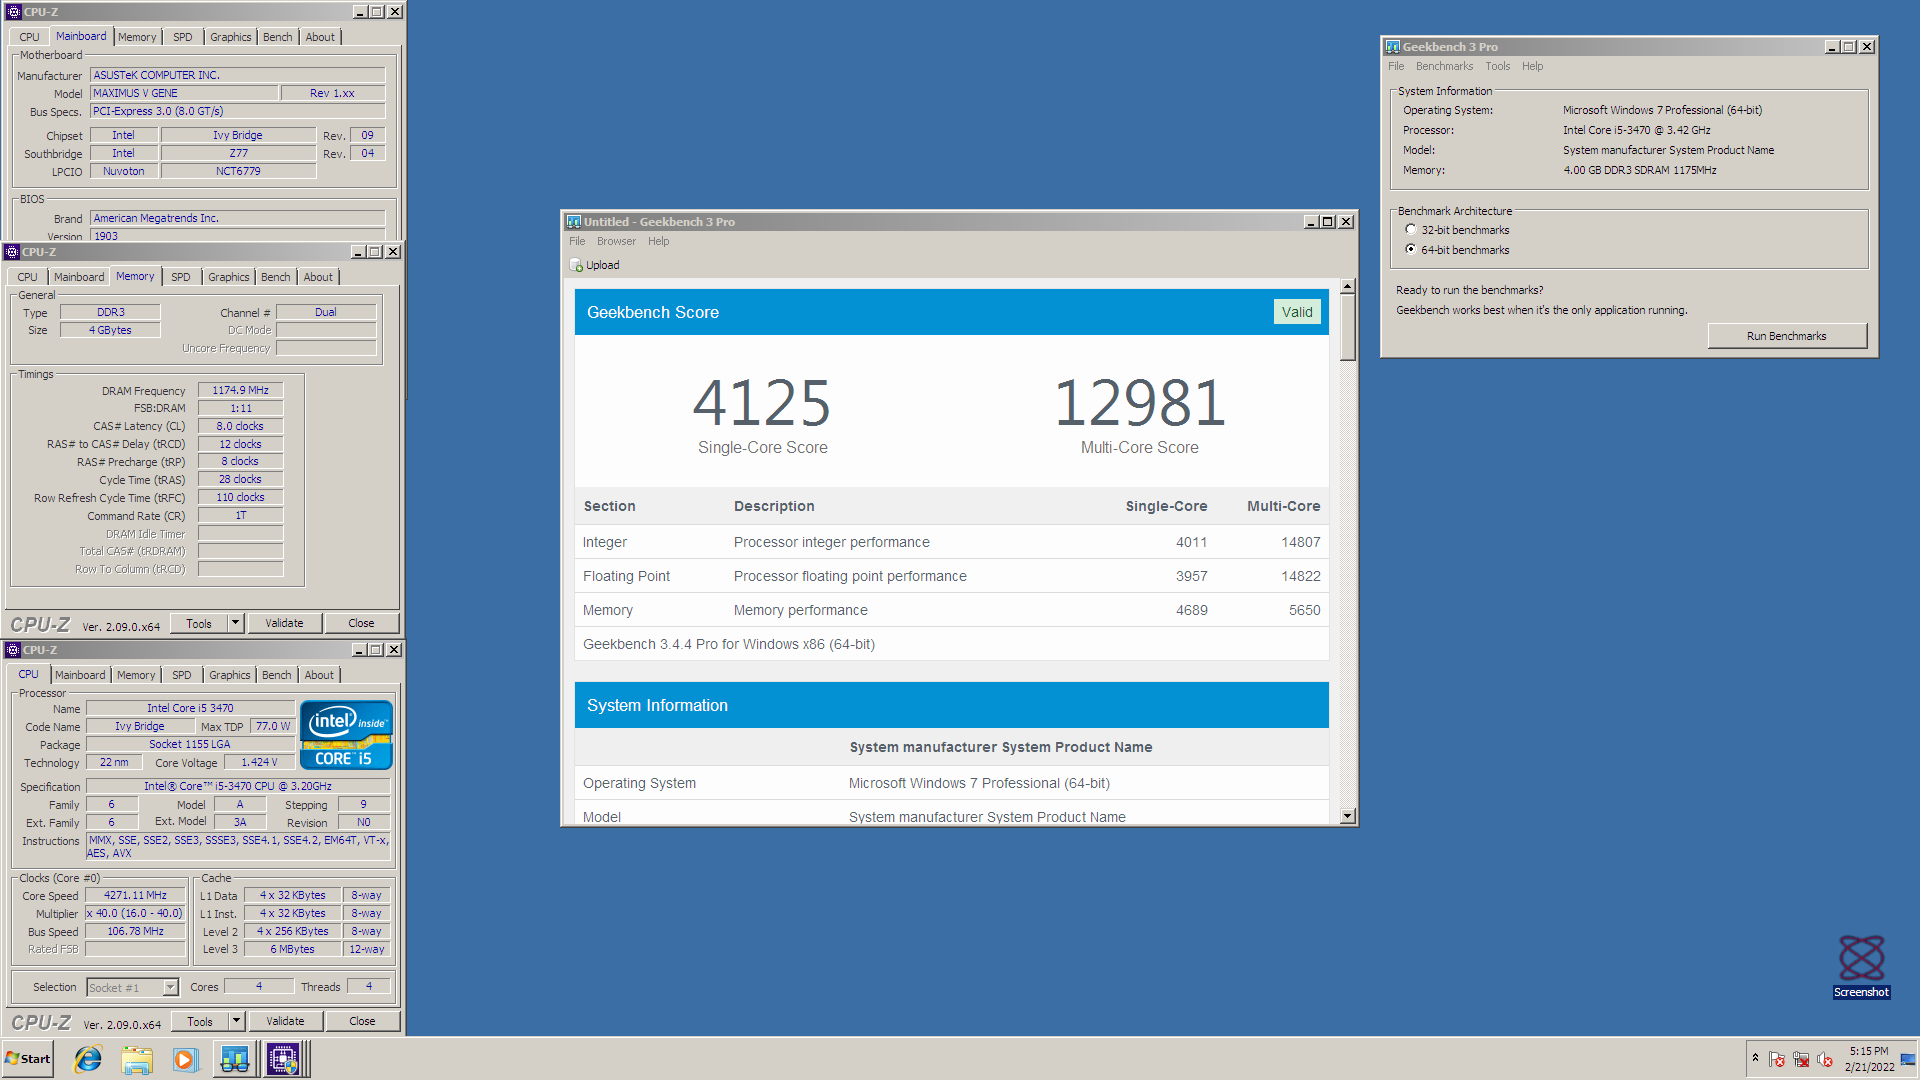Click Help menu in Geekbench 3 Pro launcher
The height and width of the screenshot is (1080, 1920).
click(x=1532, y=66)
